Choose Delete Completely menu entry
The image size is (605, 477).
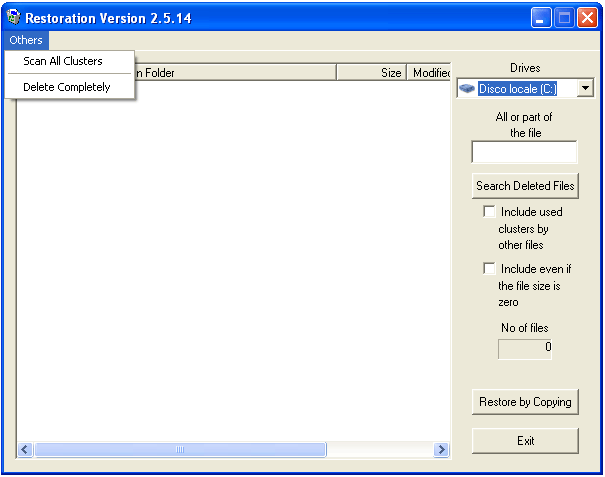tap(69, 87)
